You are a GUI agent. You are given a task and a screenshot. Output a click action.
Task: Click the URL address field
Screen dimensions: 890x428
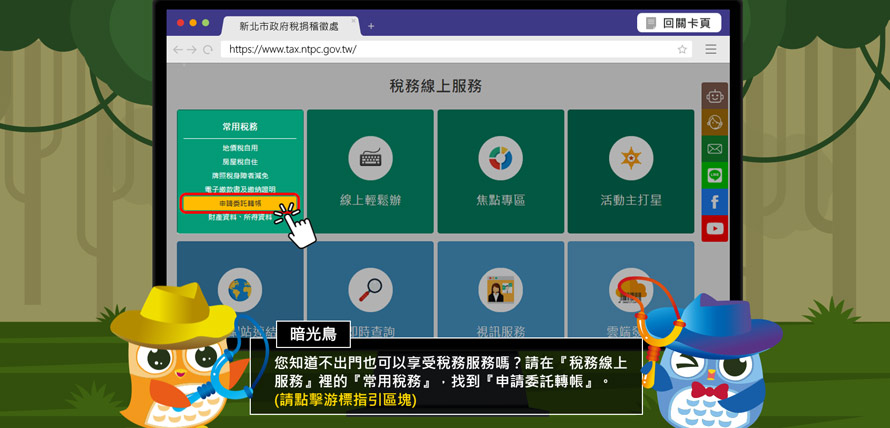(456, 49)
